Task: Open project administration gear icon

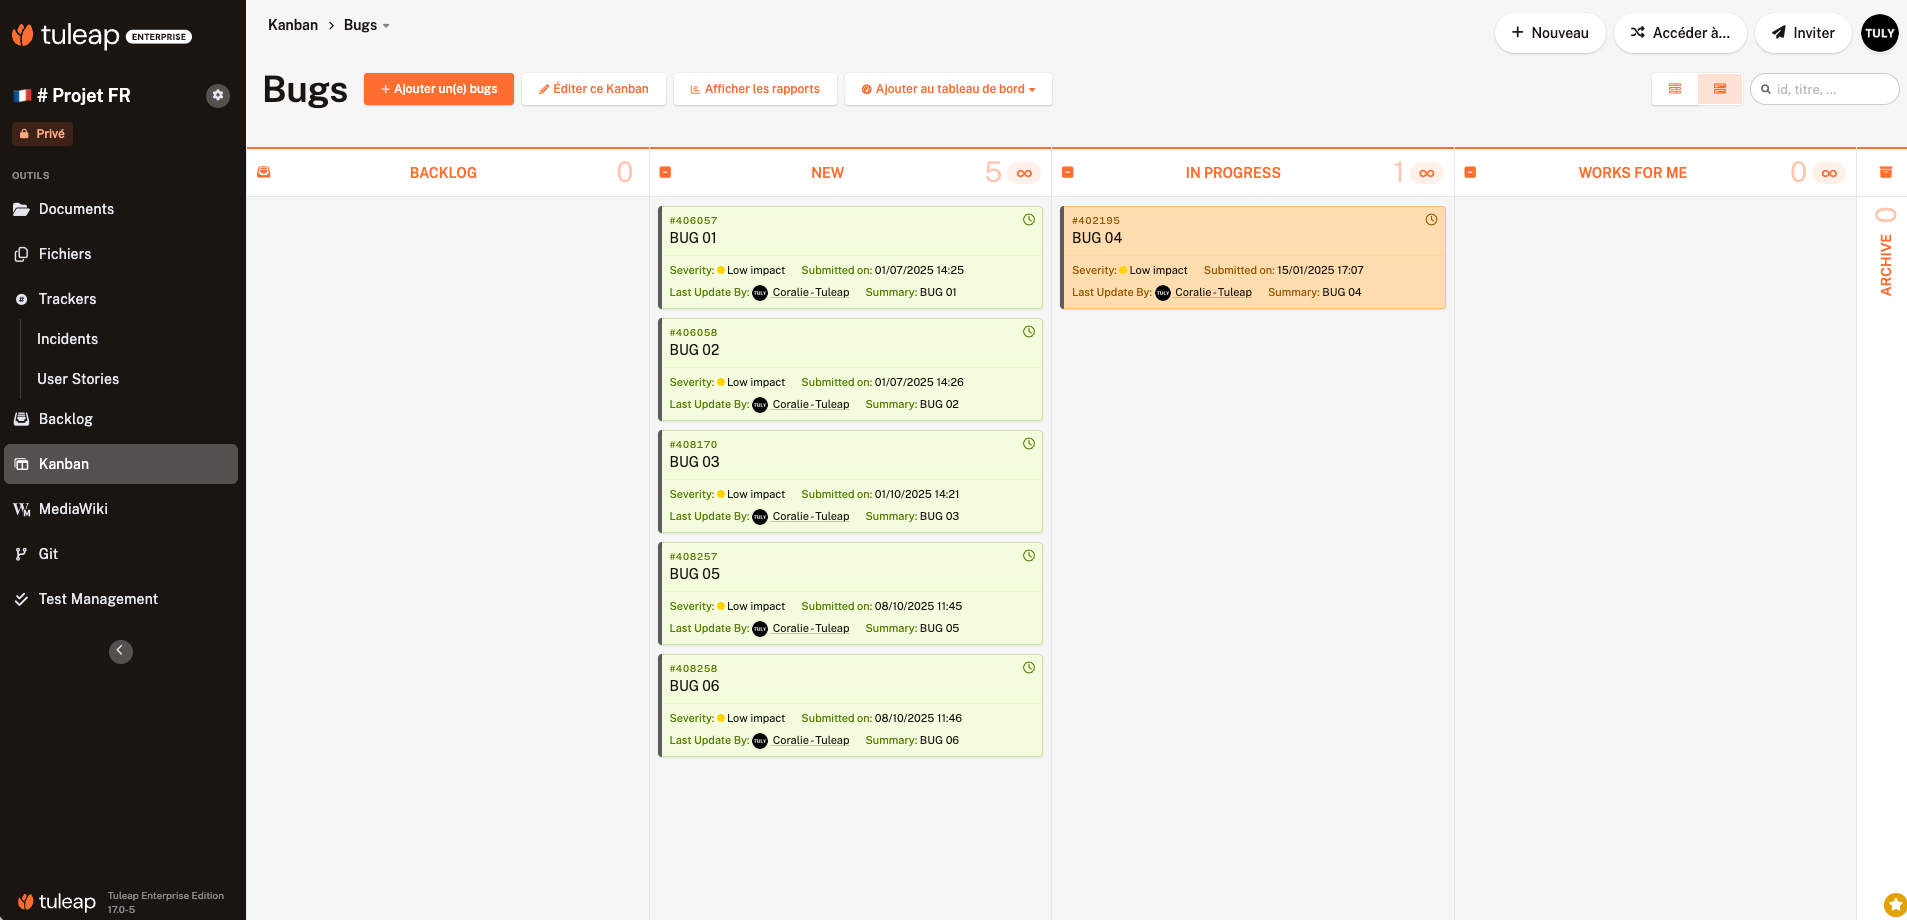Action: (218, 95)
